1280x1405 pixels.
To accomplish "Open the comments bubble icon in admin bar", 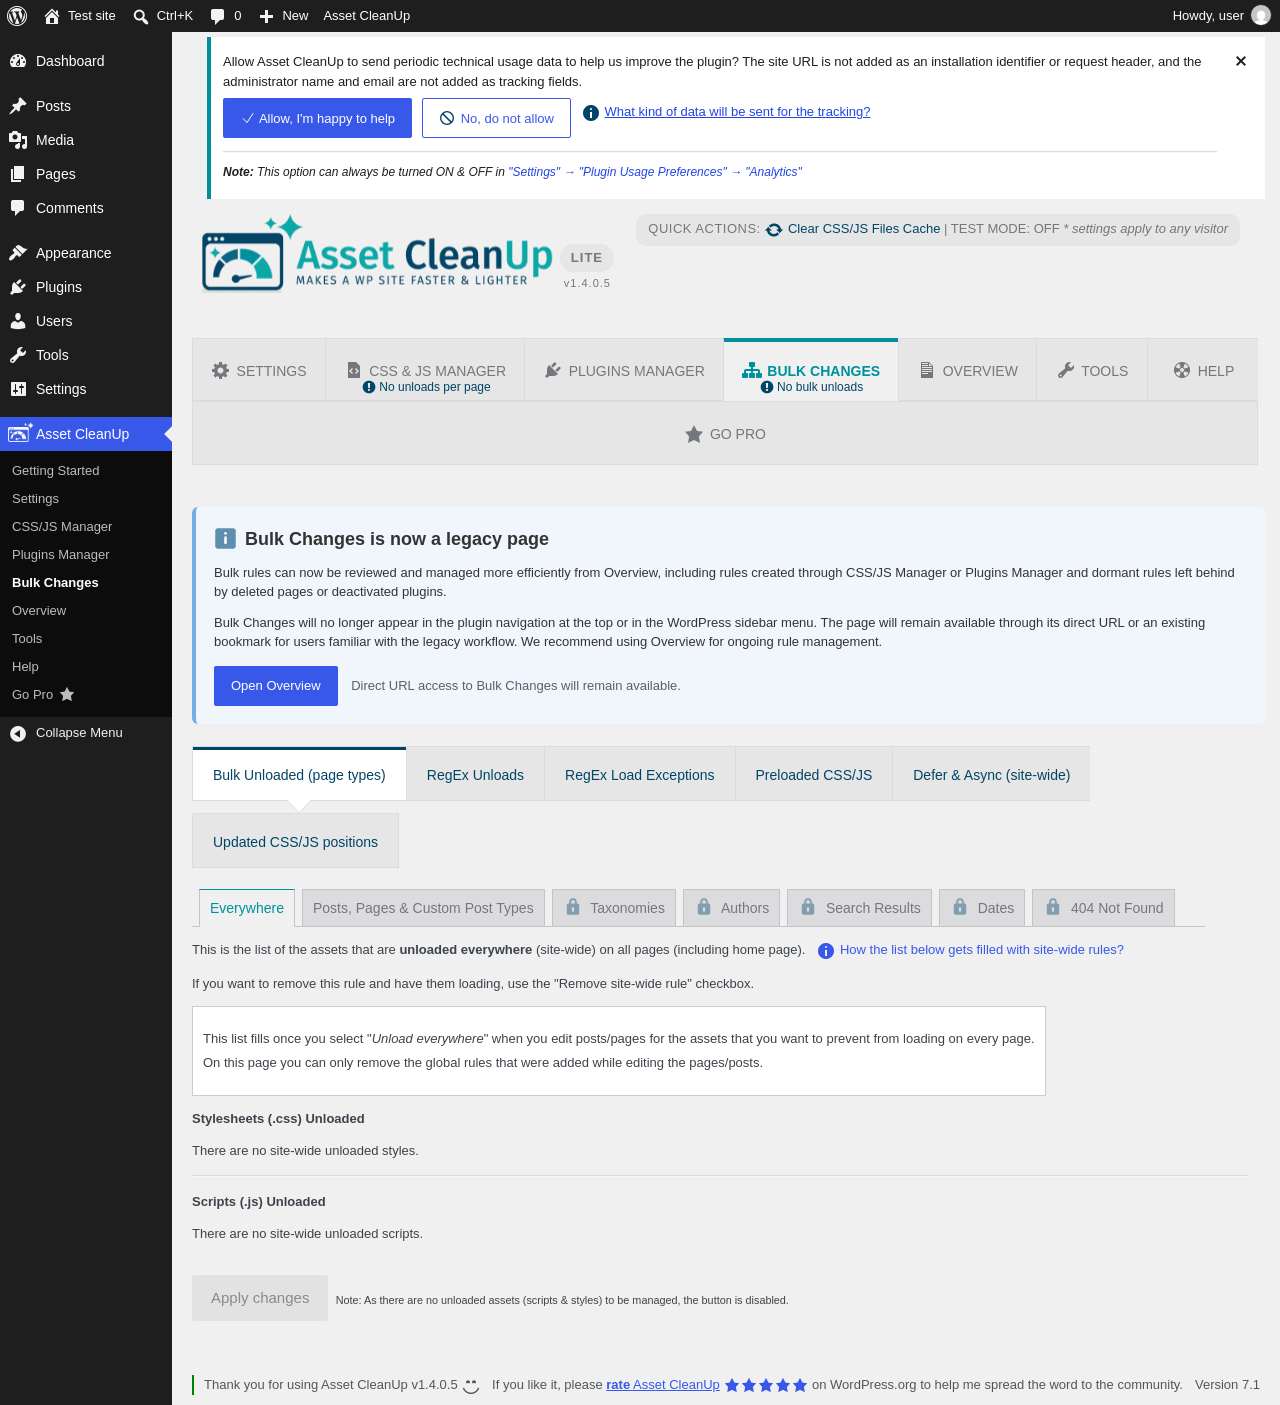I will click(217, 16).
